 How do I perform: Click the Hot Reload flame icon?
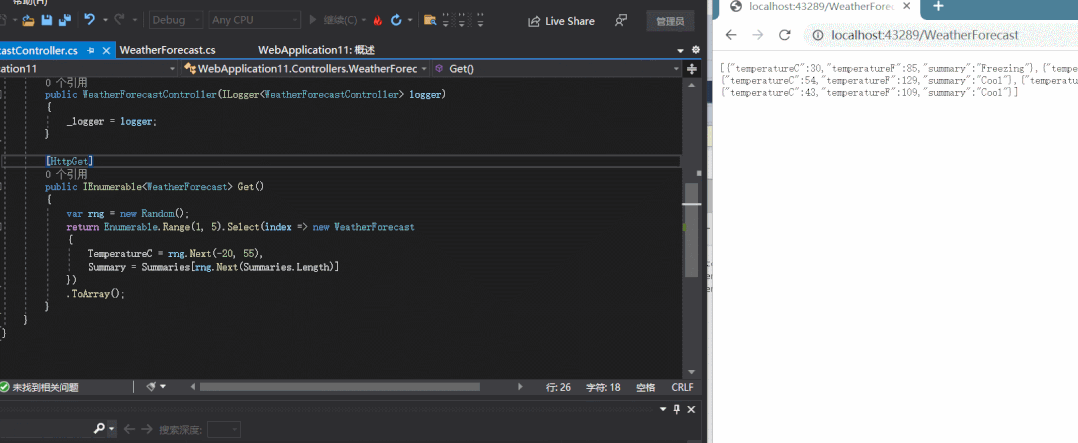click(x=377, y=21)
